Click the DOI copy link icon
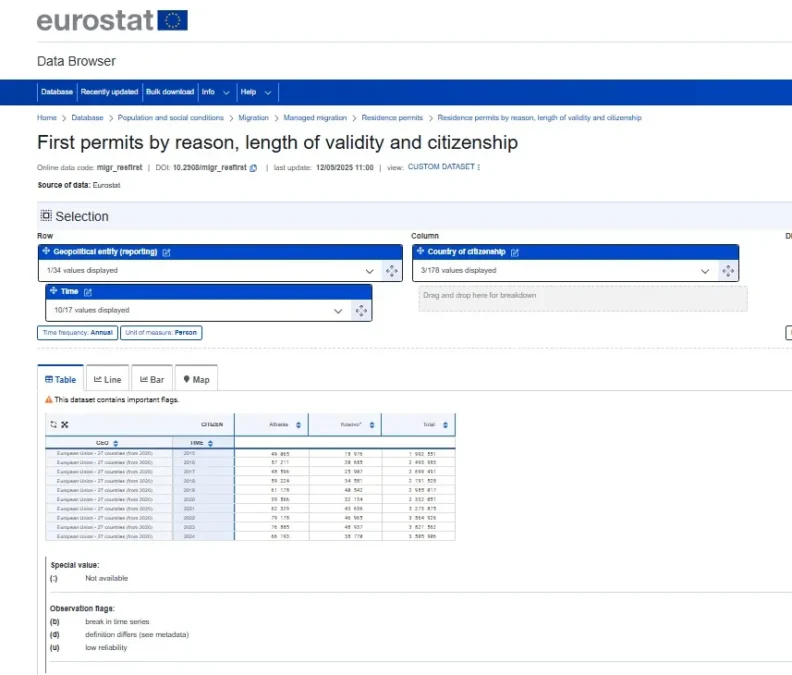 (x=253, y=168)
